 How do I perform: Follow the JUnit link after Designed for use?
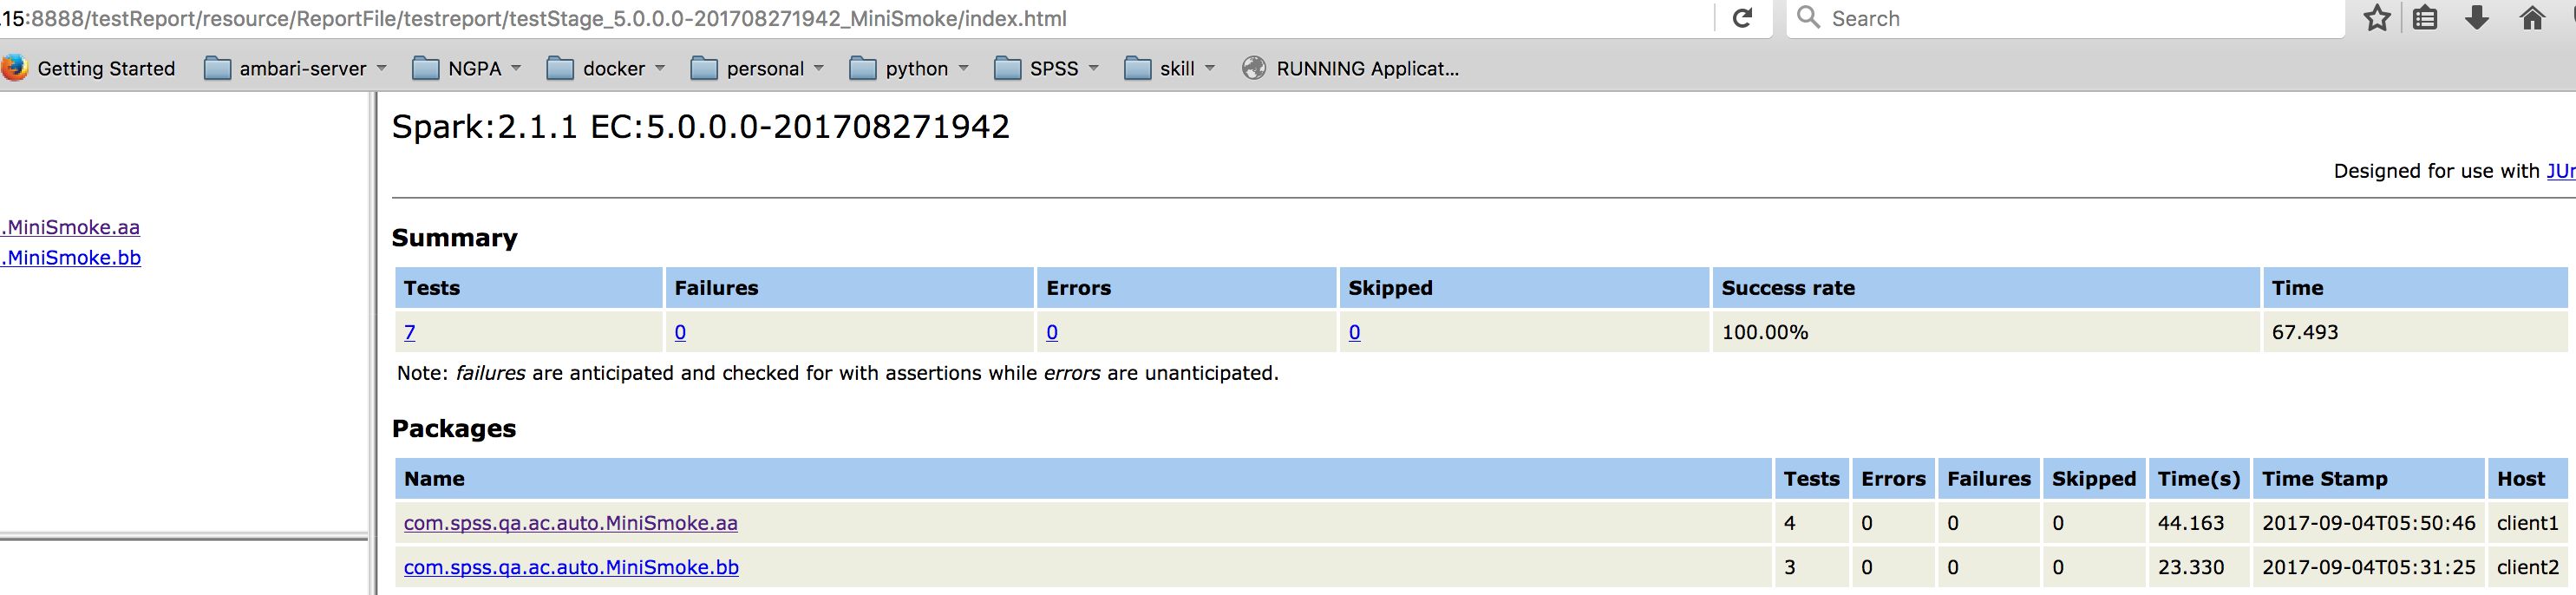2560,171
